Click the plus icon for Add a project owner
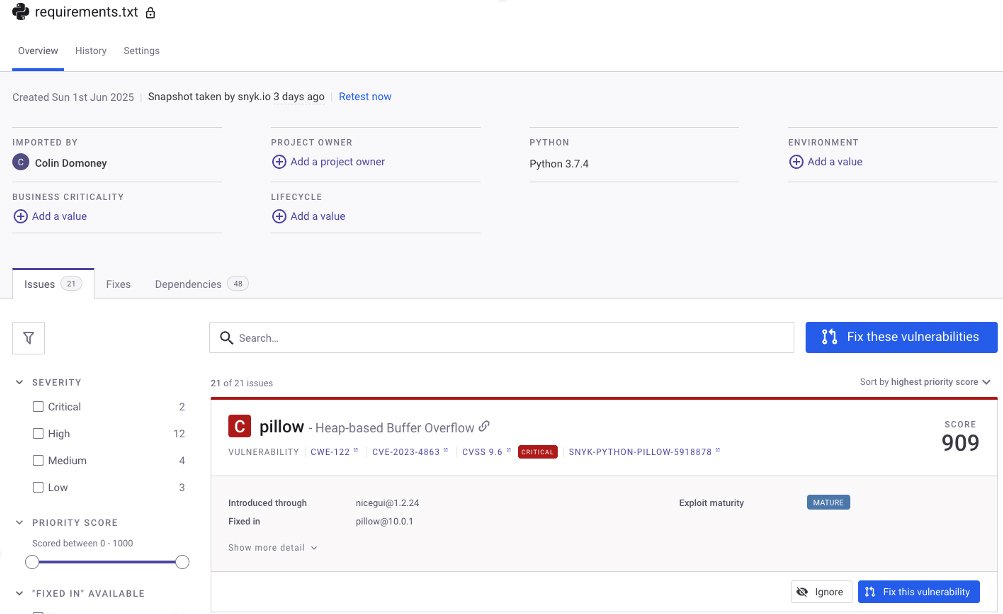Image resolution: width=1003 pixels, height=614 pixels. click(279, 162)
